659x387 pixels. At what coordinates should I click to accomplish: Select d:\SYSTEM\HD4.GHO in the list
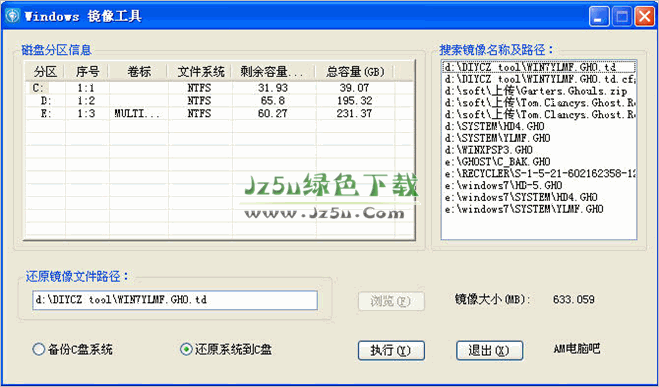[x=539, y=126]
